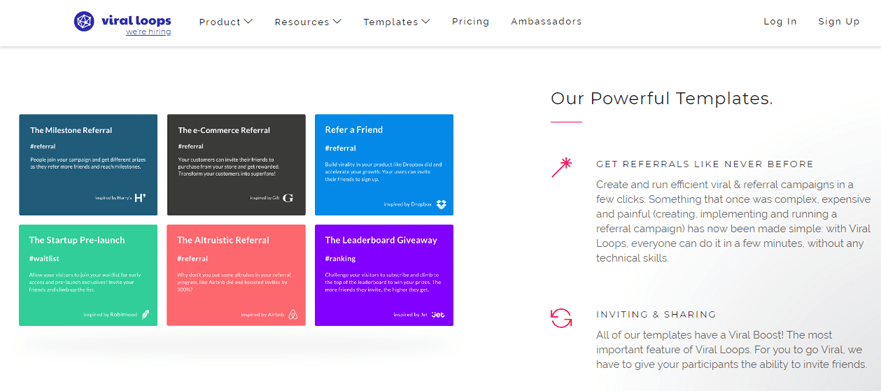Click the Dropbox logo icon
881x391 pixels.
point(442,204)
